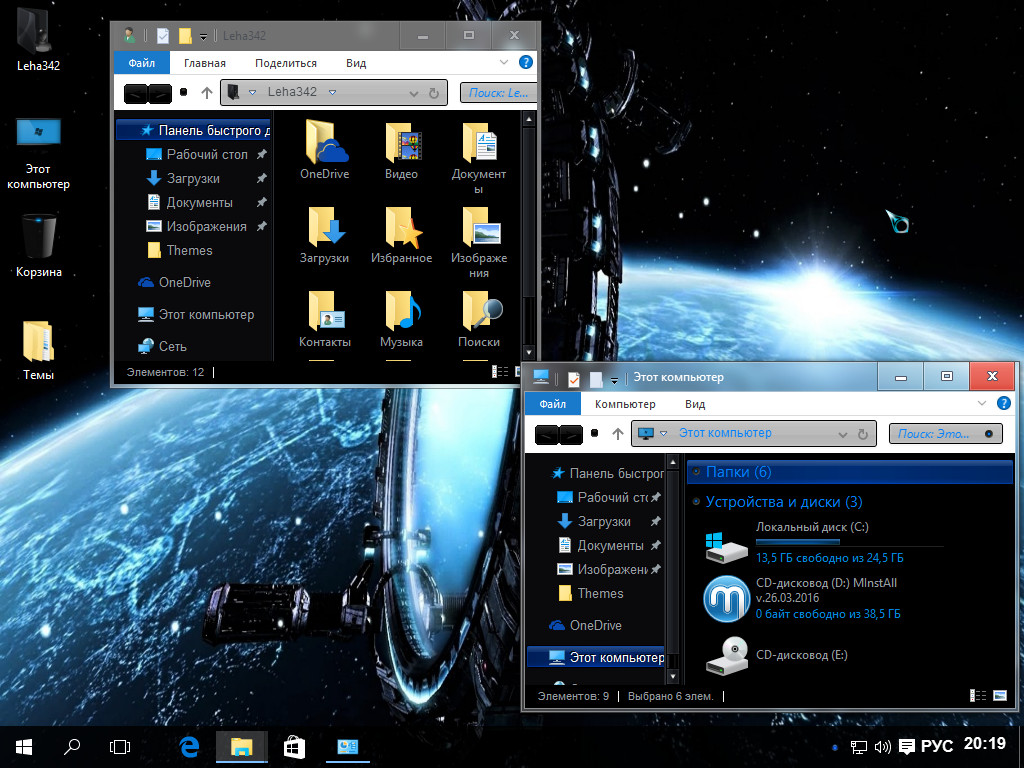
Task: Expand the ribbon in Этот компьютер window
Action: point(982,404)
